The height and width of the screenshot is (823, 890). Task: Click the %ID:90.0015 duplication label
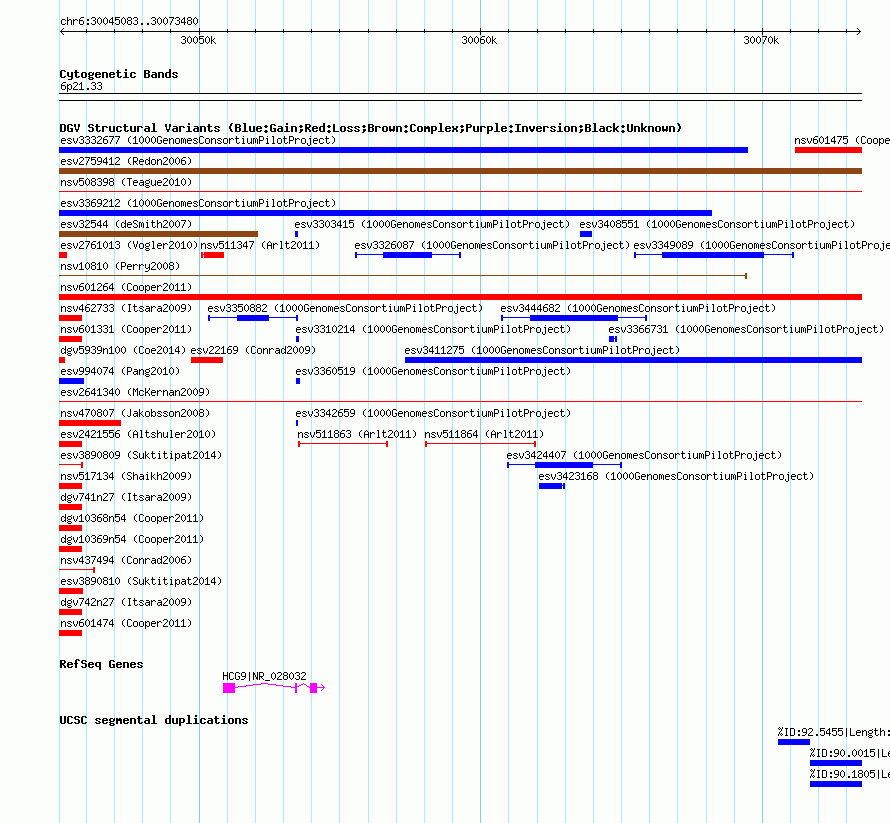click(849, 753)
